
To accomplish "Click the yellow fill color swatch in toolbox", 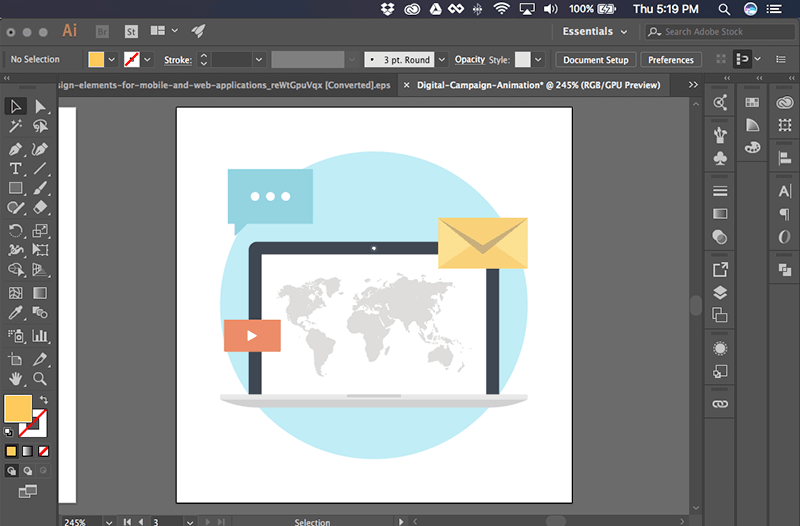I will click(x=18, y=409).
